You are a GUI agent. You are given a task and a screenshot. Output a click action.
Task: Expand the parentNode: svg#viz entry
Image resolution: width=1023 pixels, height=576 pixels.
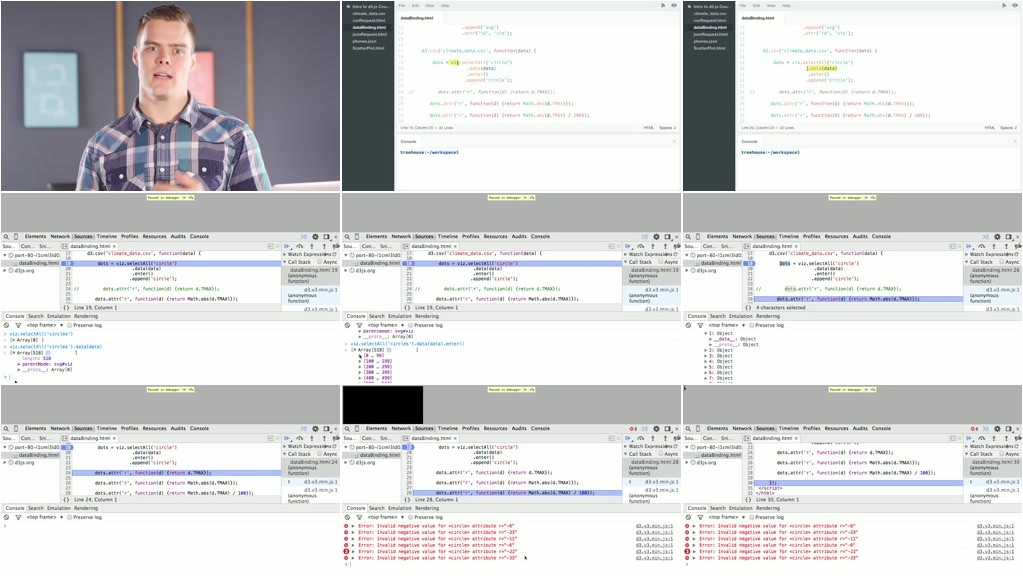point(19,364)
